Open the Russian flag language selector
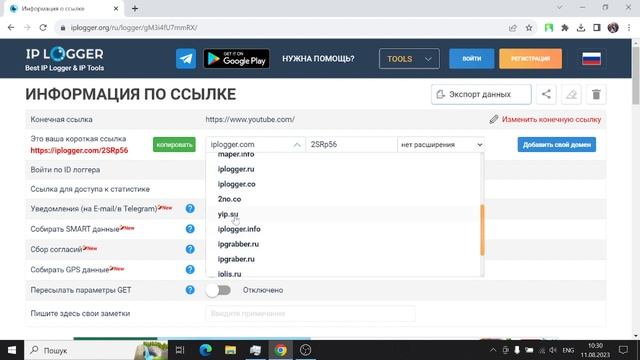 (x=591, y=58)
